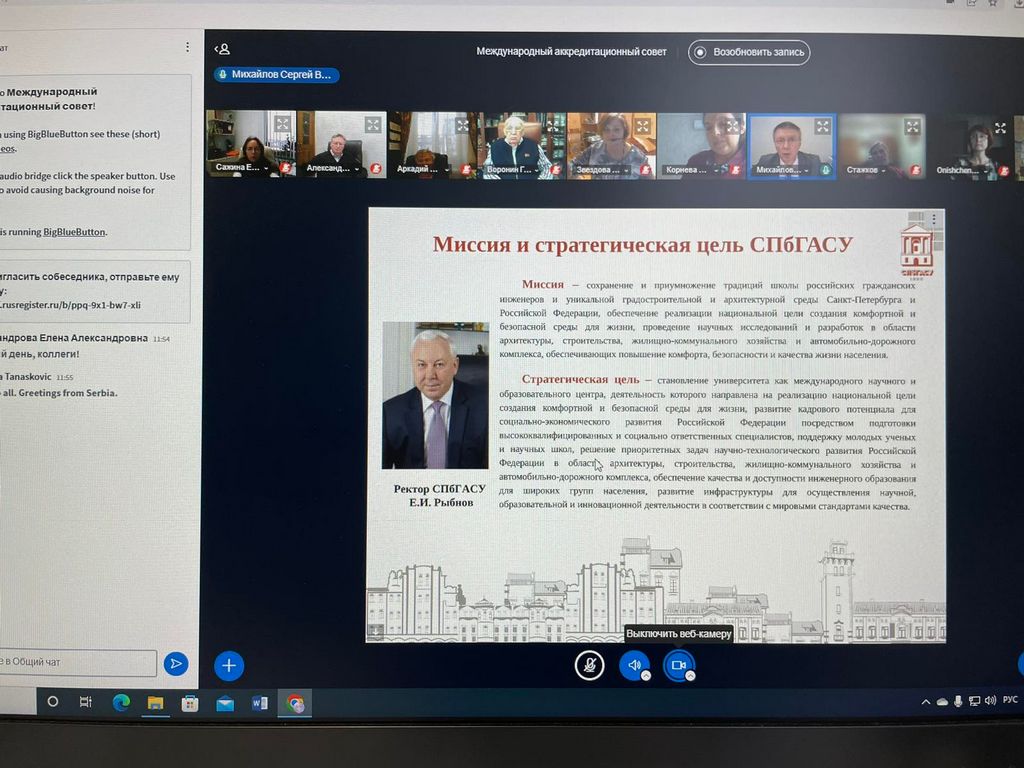
Task: Open chat options three-dot menu
Action: [187, 47]
